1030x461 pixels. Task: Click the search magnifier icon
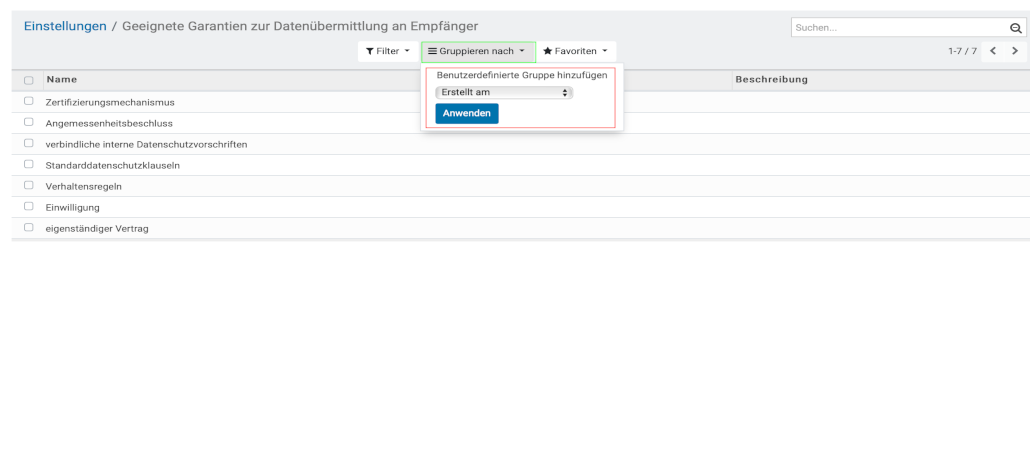(1015, 28)
